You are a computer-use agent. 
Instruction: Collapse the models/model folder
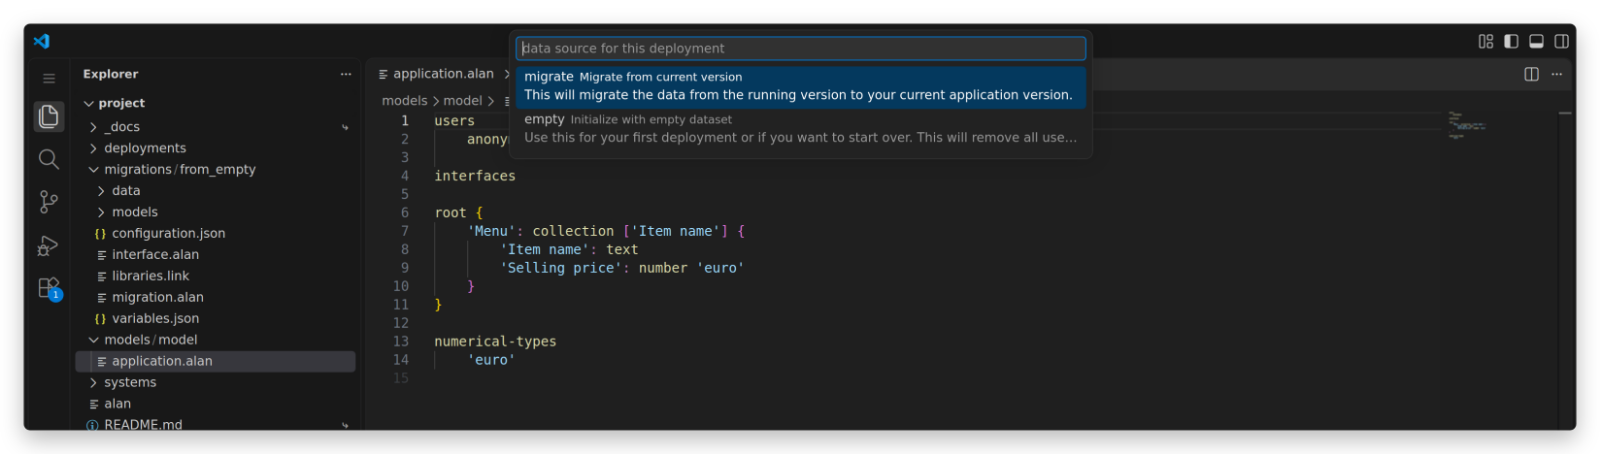coord(216,340)
